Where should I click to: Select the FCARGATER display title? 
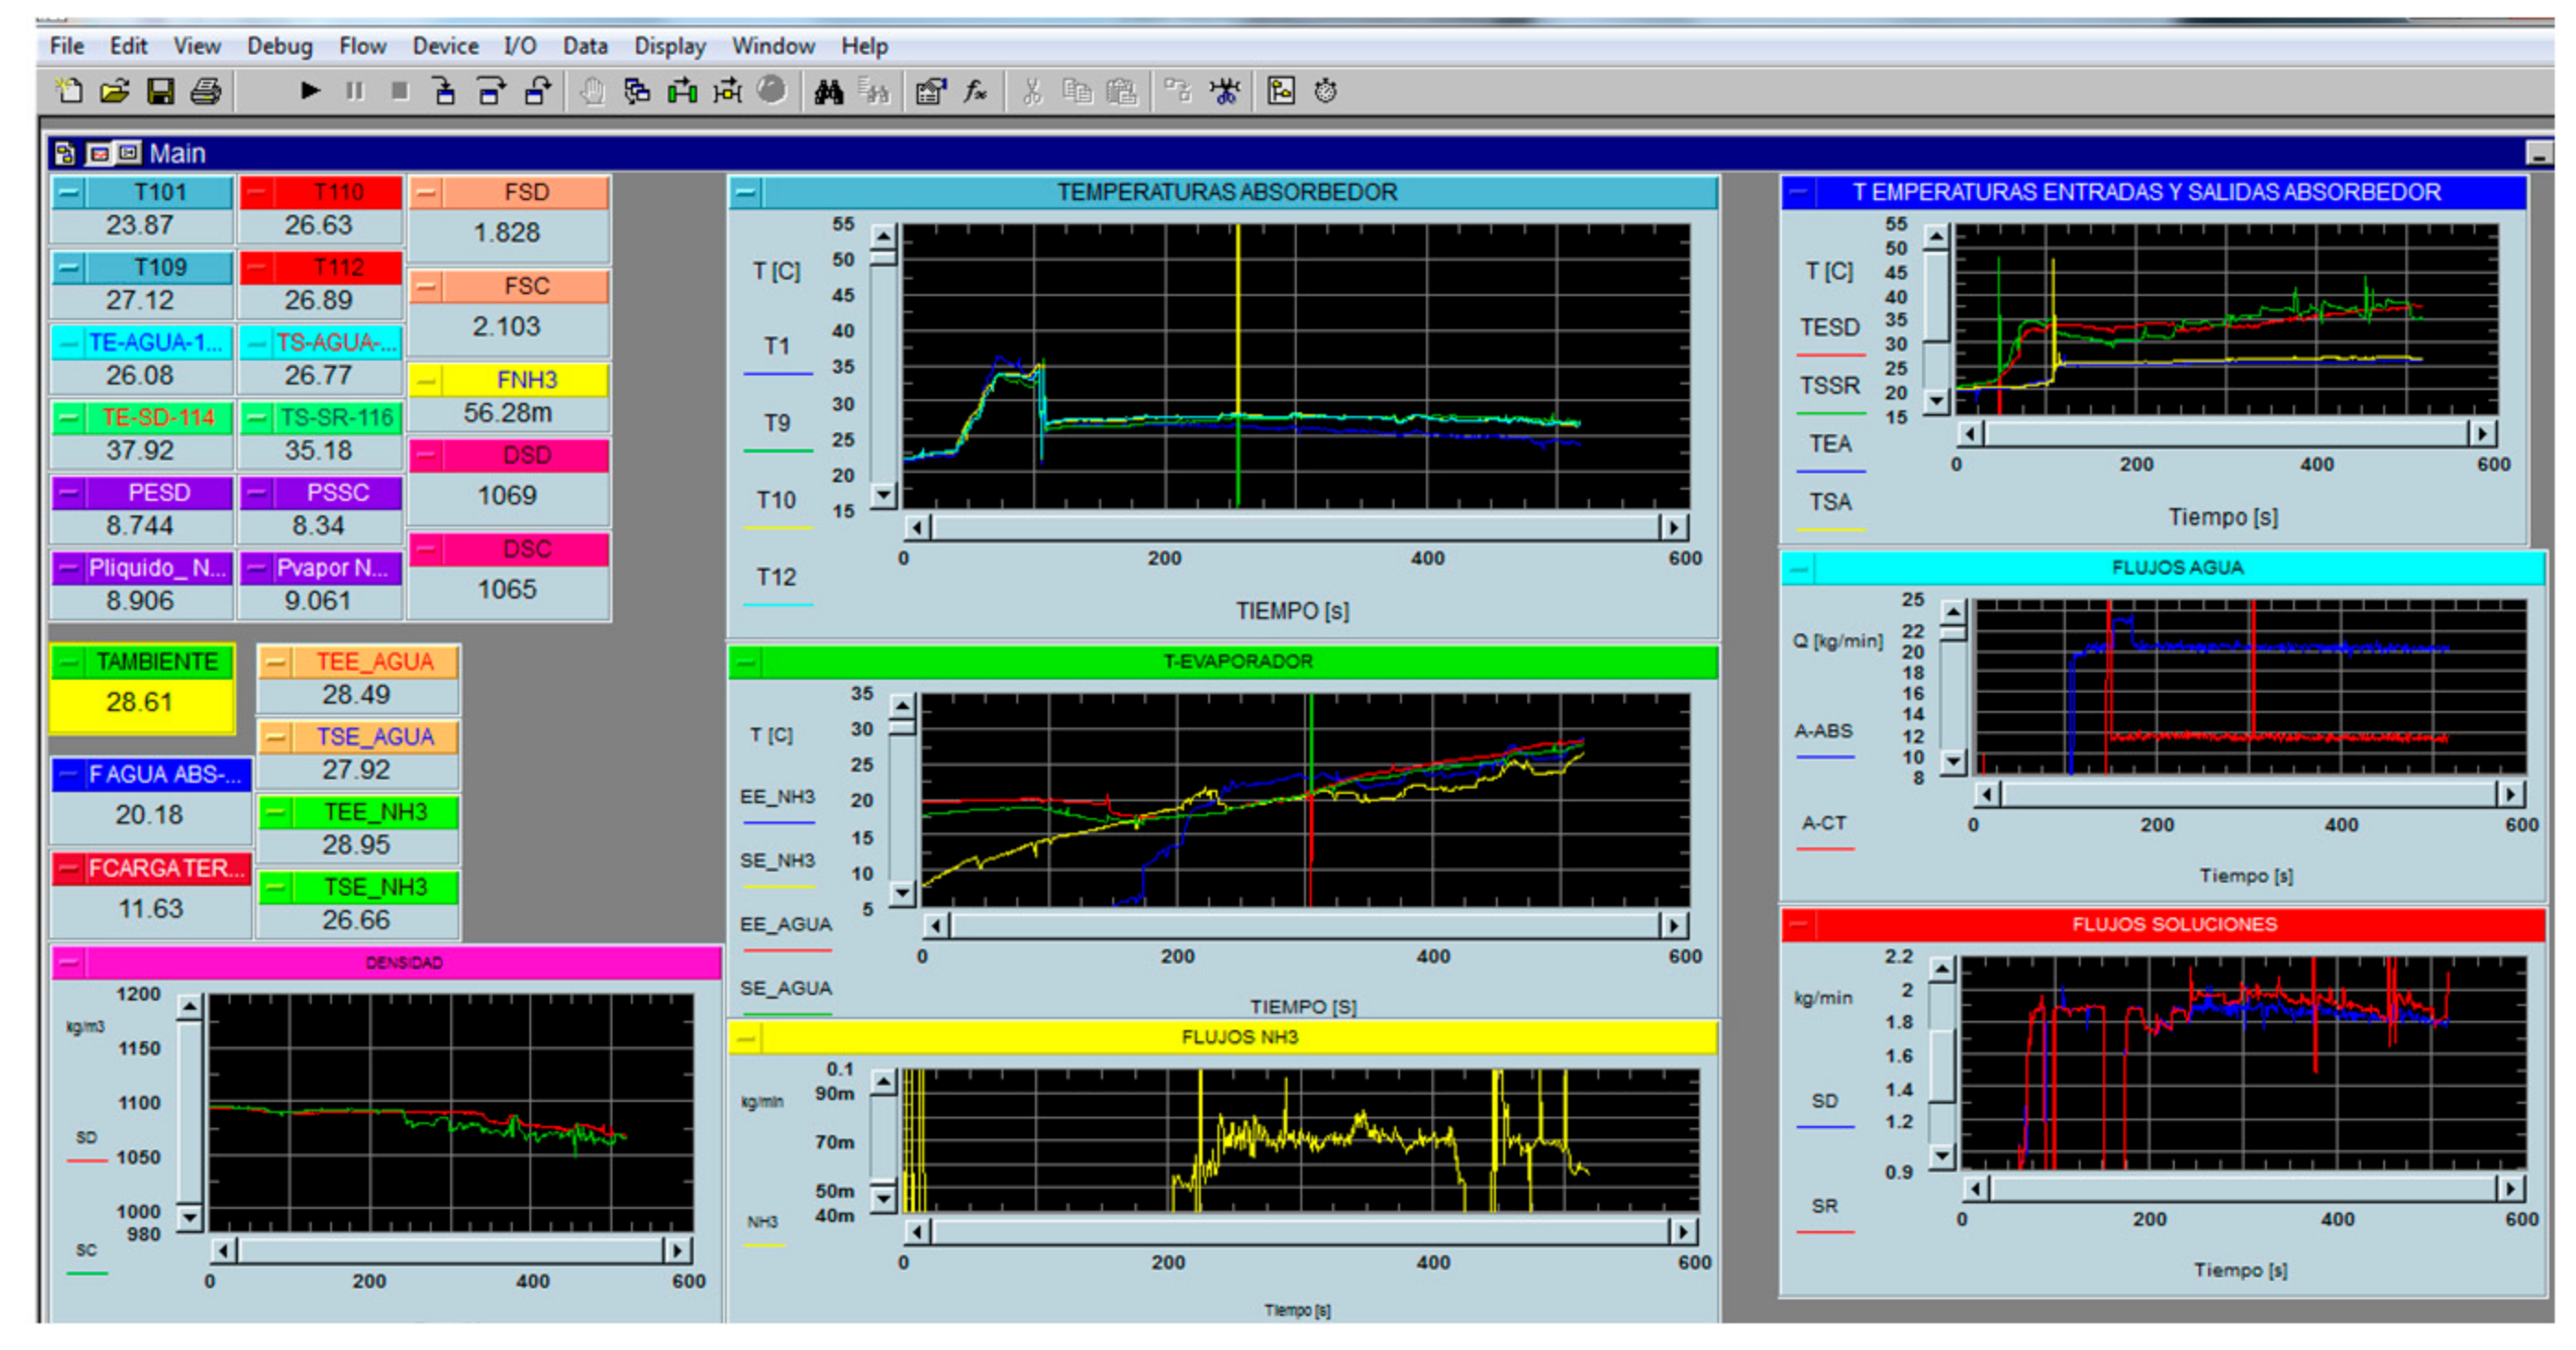(x=165, y=868)
